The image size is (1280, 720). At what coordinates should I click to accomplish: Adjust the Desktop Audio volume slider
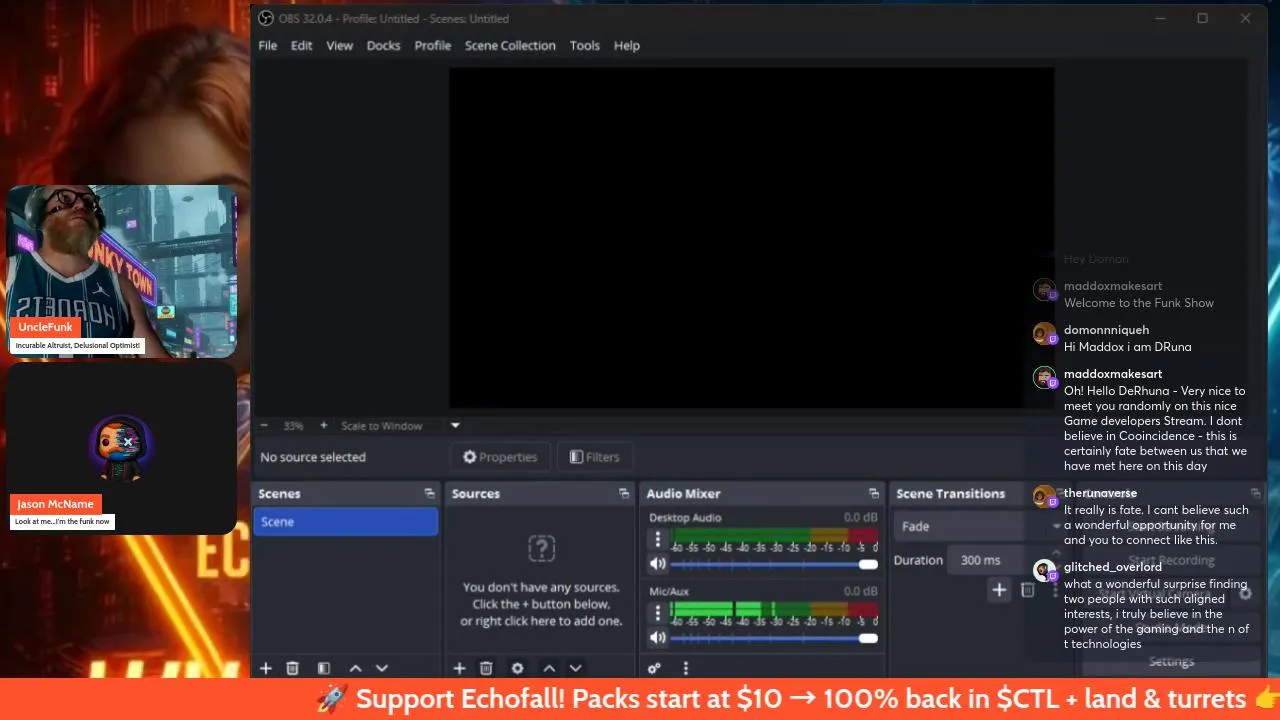point(774,564)
